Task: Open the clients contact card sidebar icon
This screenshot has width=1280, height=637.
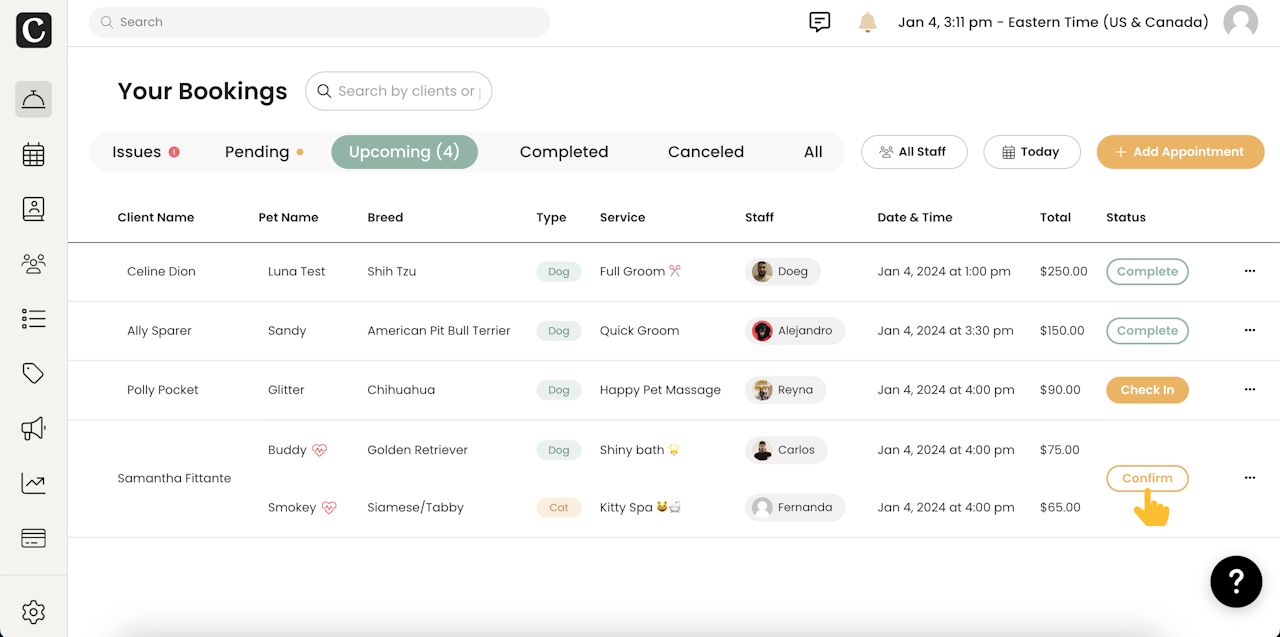Action: (x=33, y=209)
